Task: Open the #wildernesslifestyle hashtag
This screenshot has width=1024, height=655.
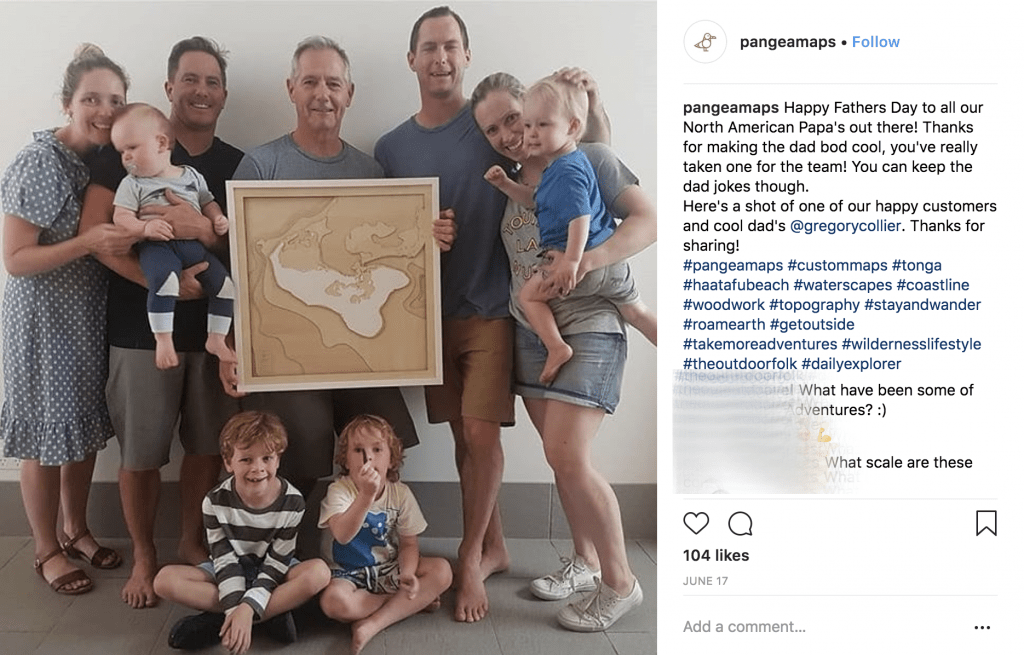Action: pyautogui.click(x=911, y=343)
